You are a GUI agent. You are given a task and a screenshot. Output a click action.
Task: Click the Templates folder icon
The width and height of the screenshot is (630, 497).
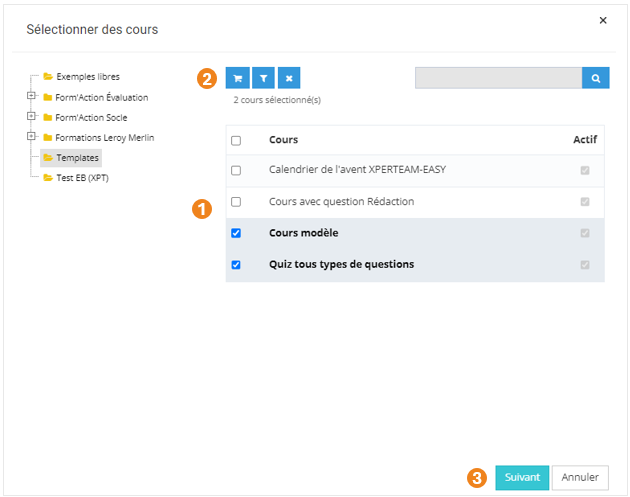[47, 157]
